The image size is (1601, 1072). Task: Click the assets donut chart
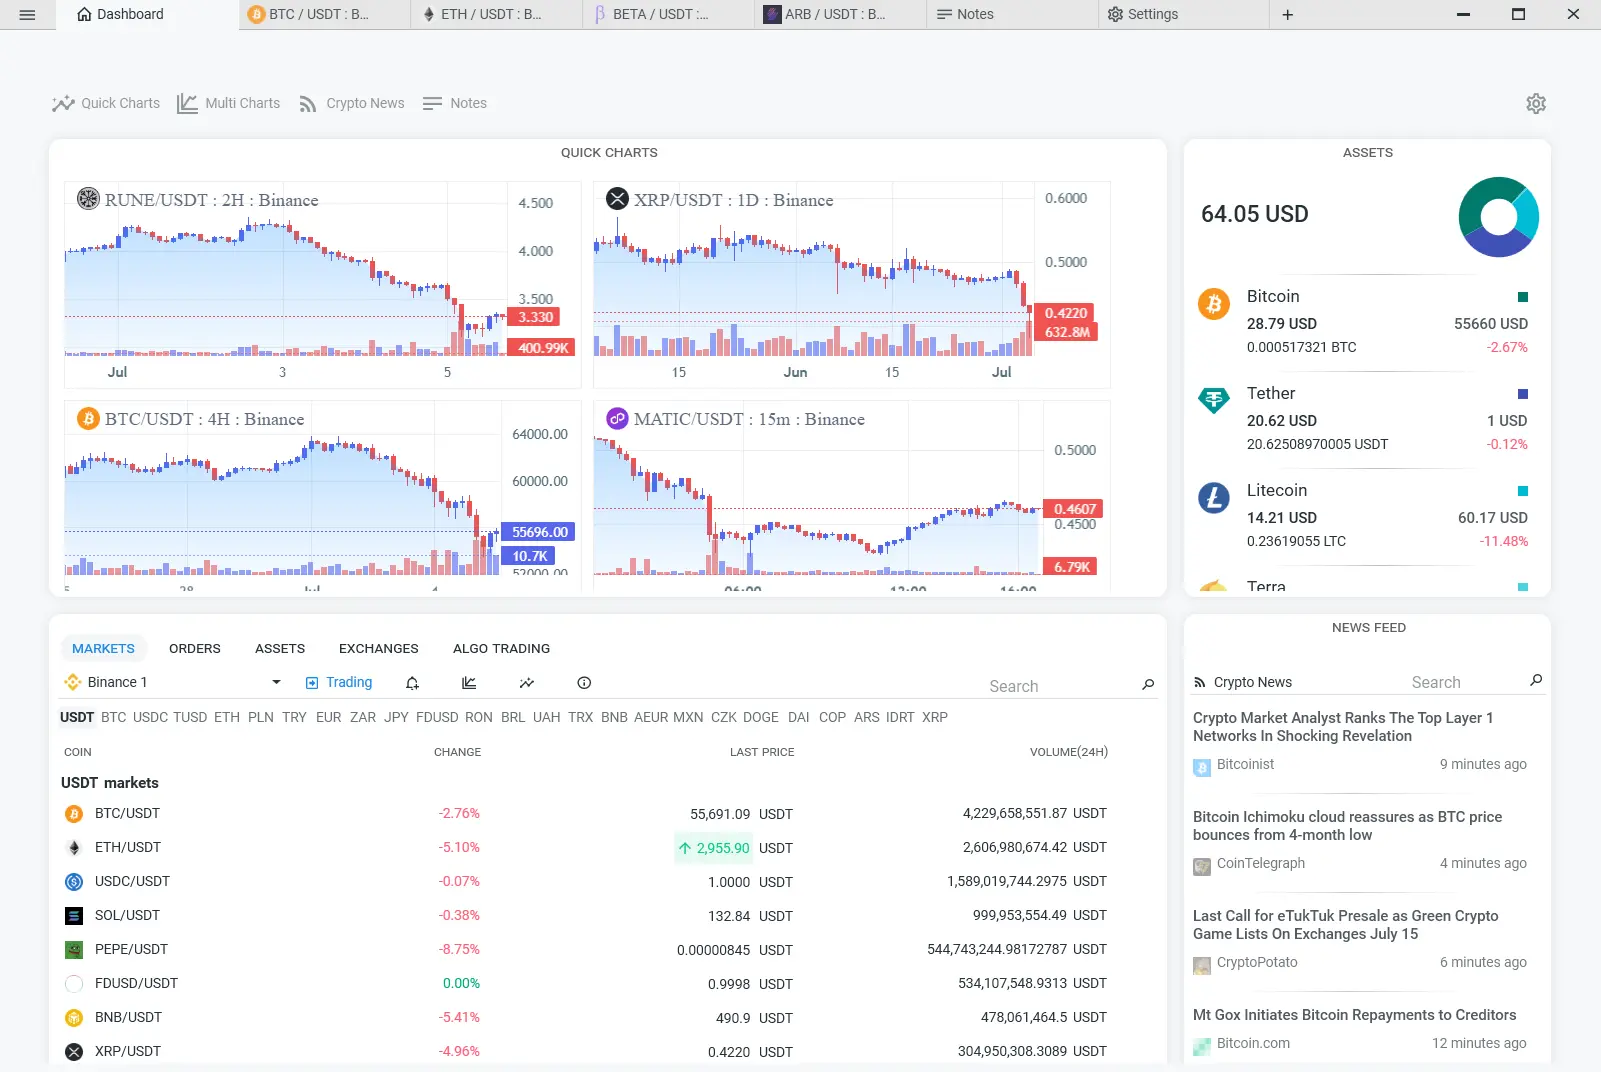coord(1498,217)
